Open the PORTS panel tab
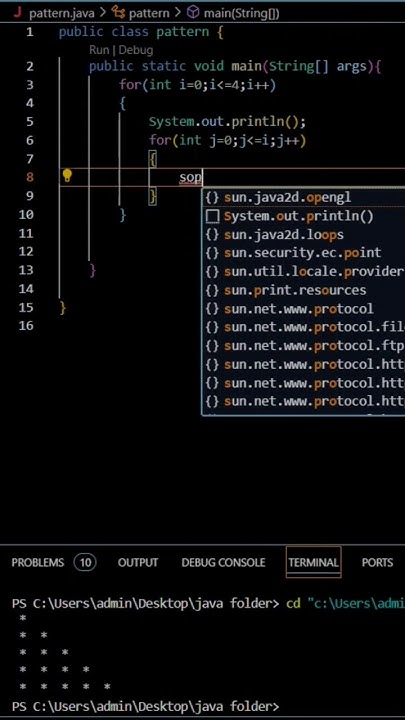The height and width of the screenshot is (720, 405). coord(377,562)
